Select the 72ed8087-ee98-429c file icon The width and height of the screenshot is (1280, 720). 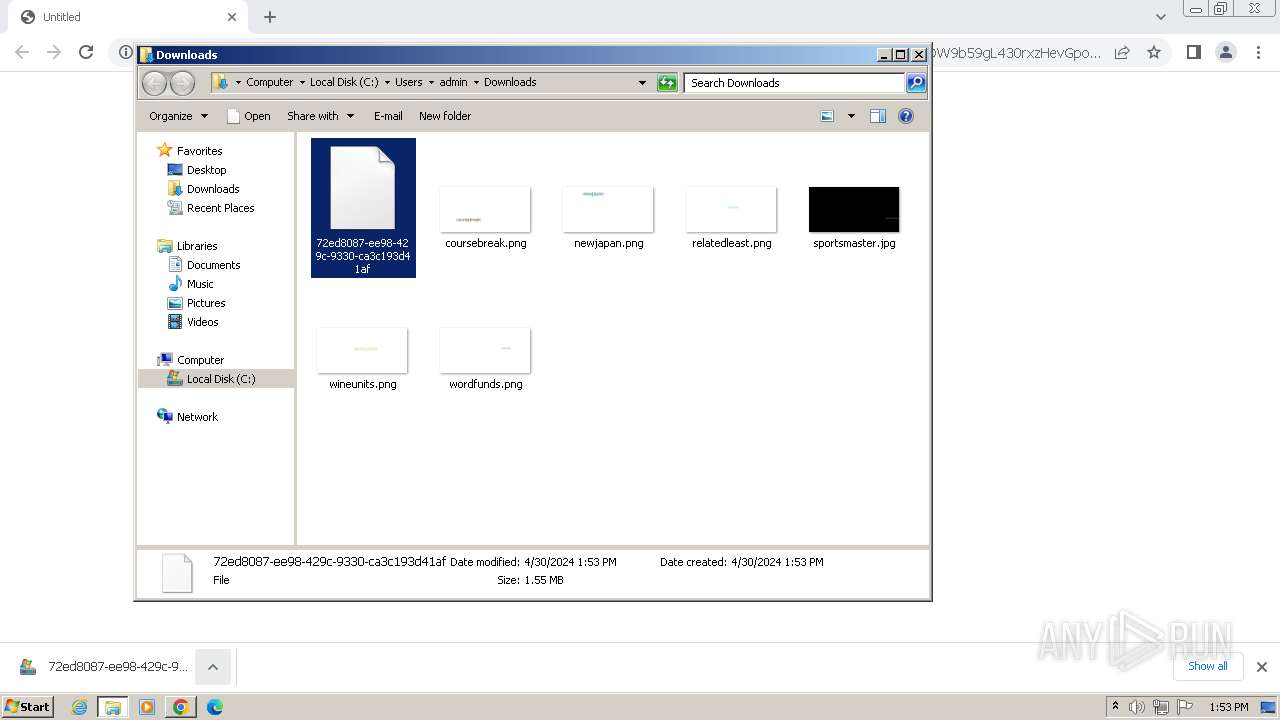pyautogui.click(x=363, y=208)
